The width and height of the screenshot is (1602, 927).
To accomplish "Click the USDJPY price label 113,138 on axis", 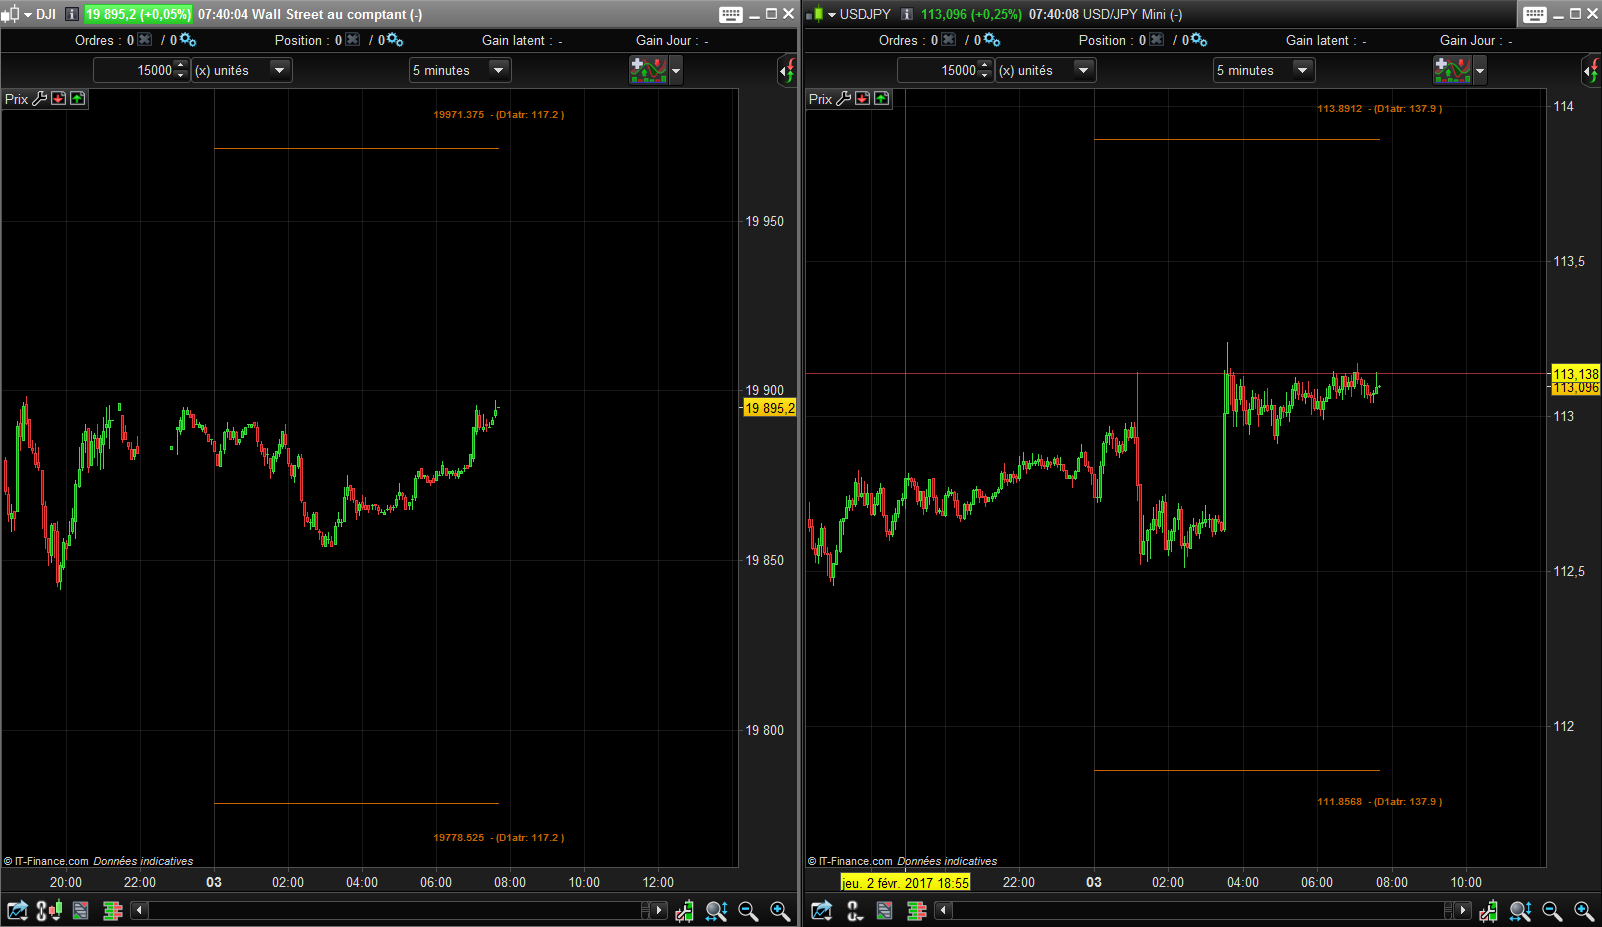I will pos(1576,374).
